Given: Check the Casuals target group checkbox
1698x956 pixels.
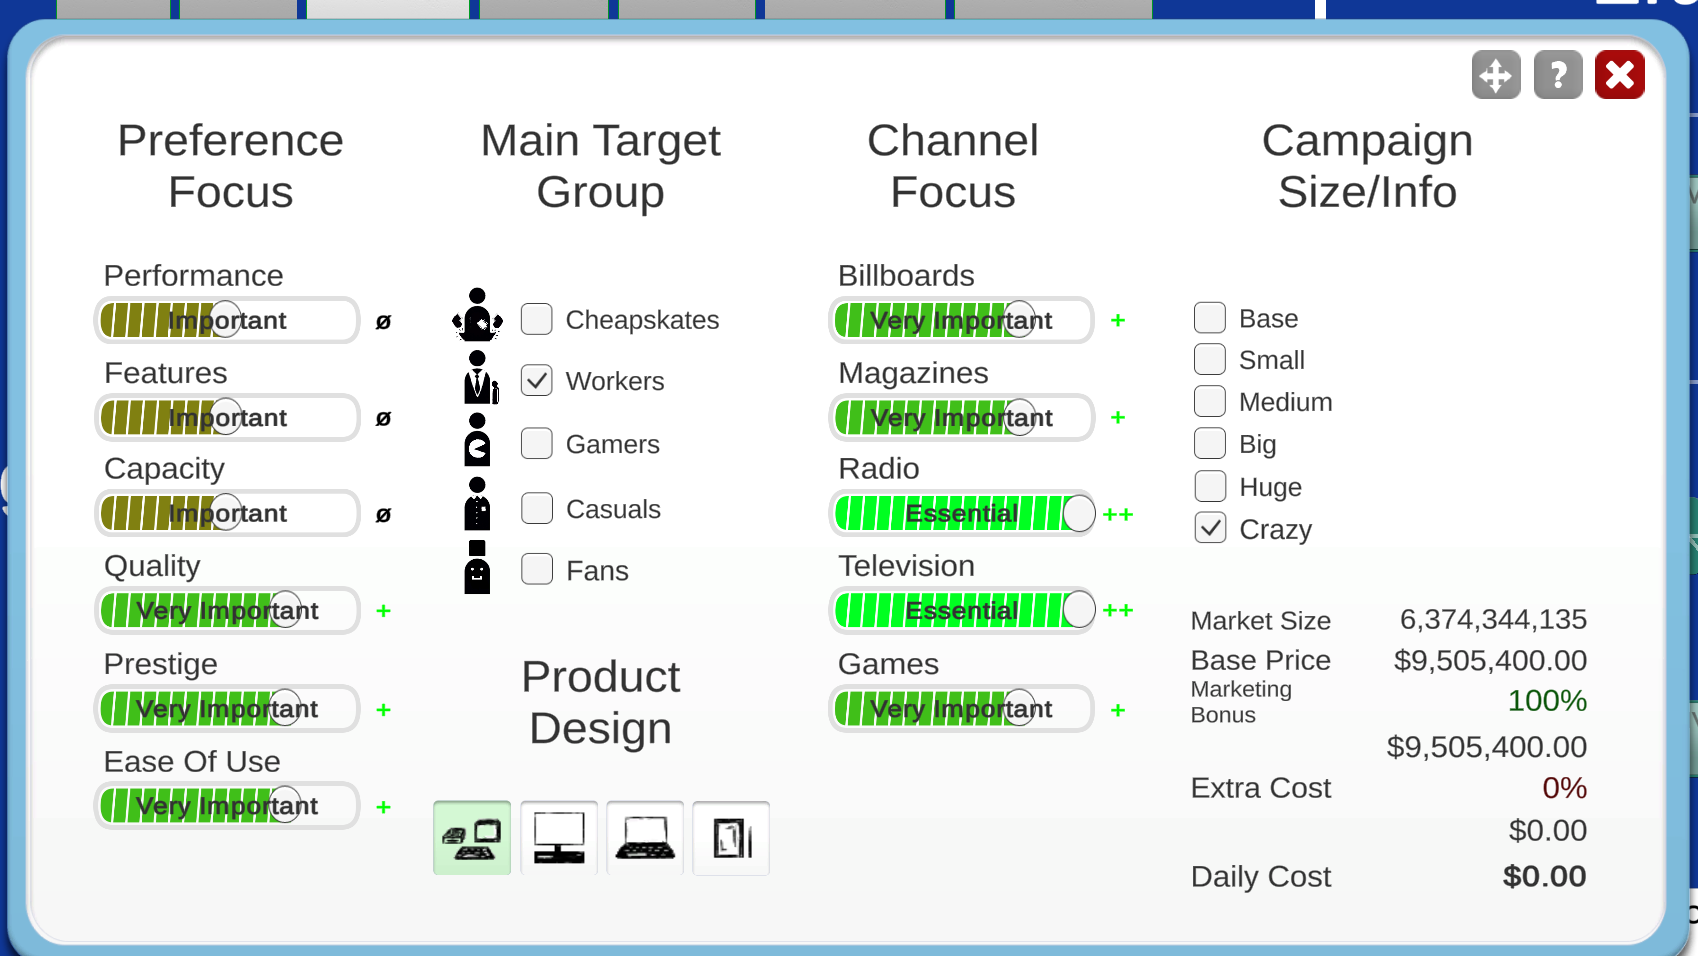Looking at the screenshot, I should [537, 508].
